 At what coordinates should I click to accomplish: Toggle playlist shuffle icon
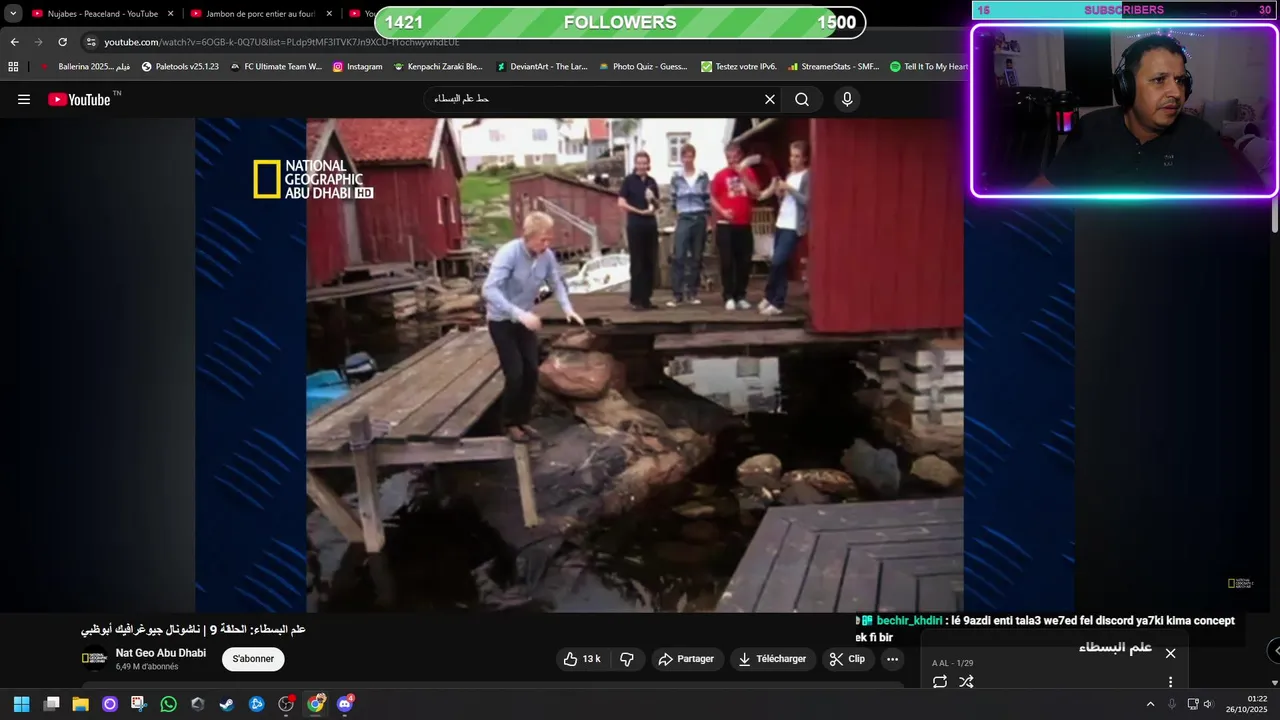click(x=966, y=682)
